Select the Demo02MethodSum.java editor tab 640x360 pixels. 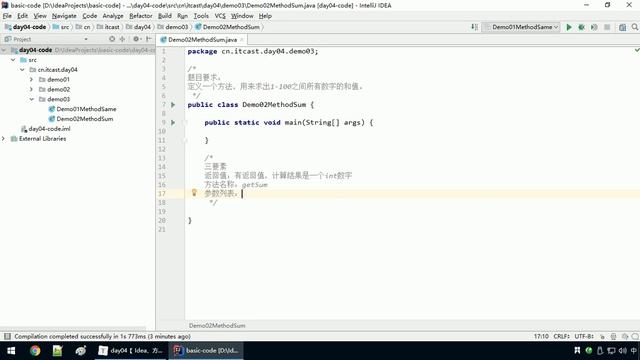[202, 40]
